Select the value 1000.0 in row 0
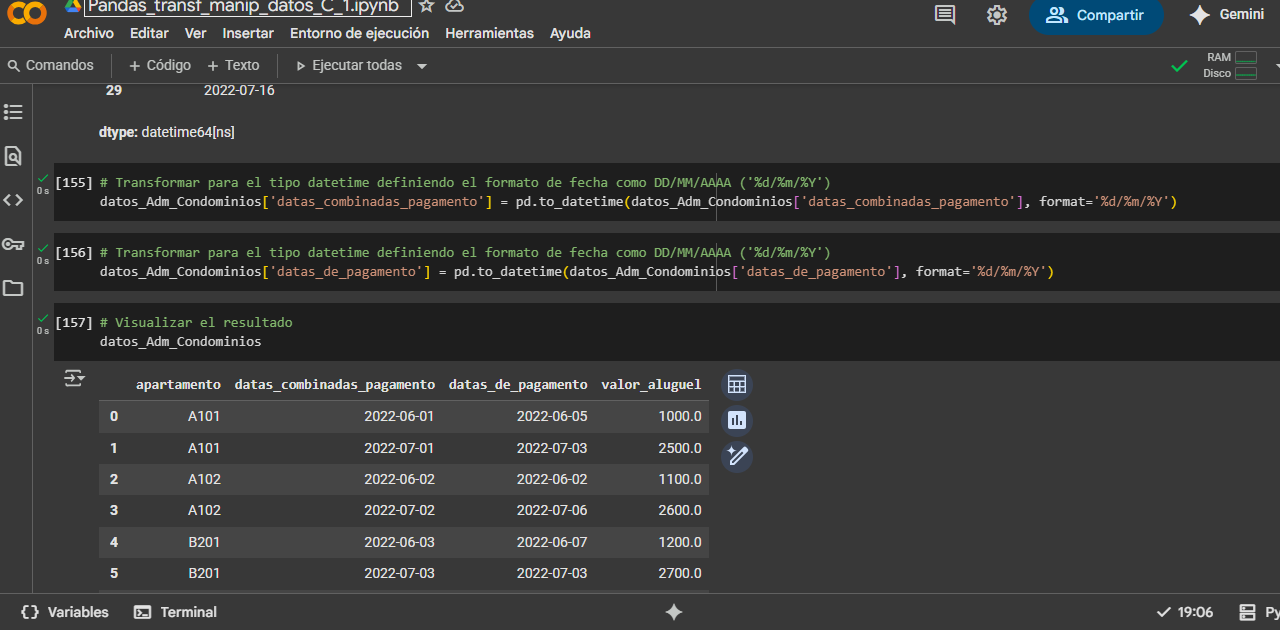Viewport: 1280px width, 630px height. pyautogui.click(x=680, y=416)
